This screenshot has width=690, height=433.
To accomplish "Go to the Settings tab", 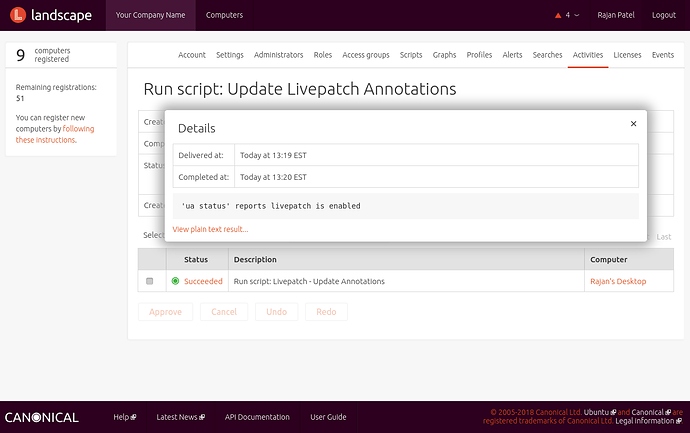I will [x=230, y=55].
